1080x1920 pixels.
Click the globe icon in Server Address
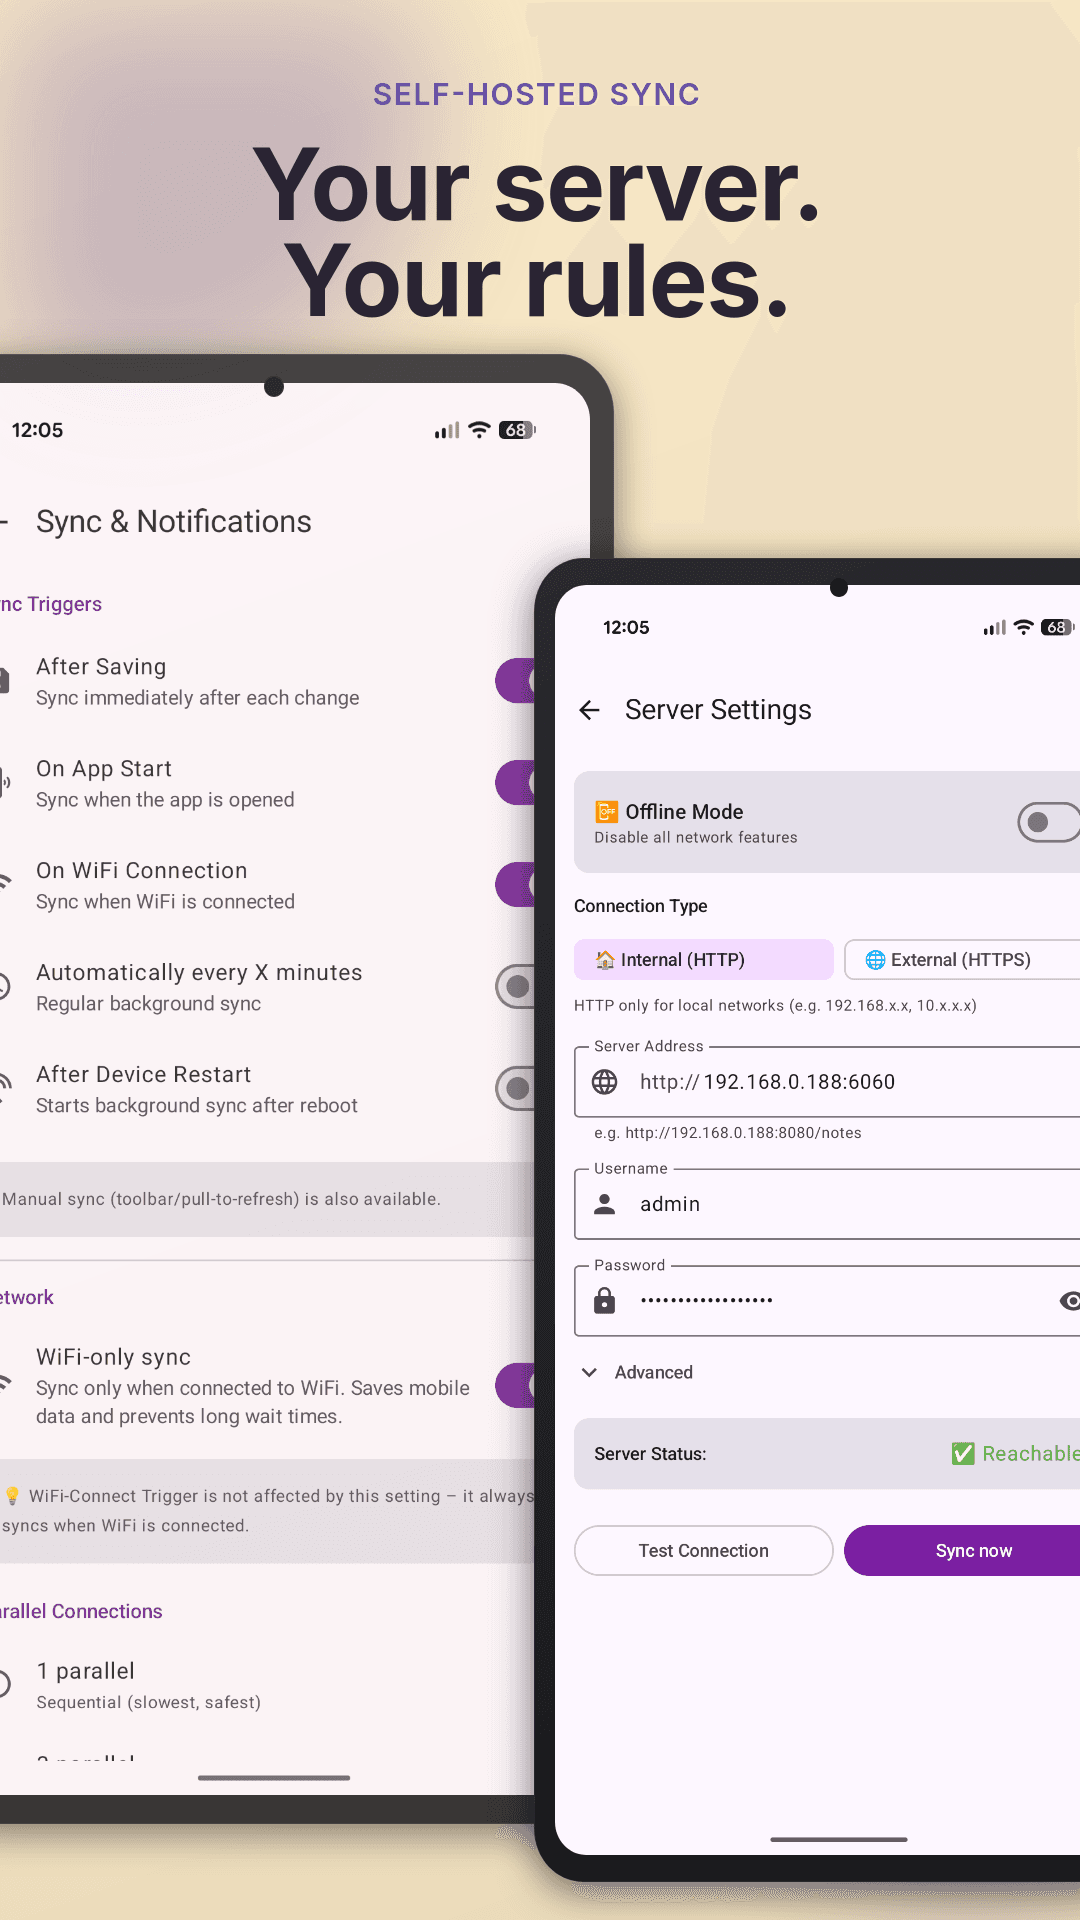point(605,1082)
